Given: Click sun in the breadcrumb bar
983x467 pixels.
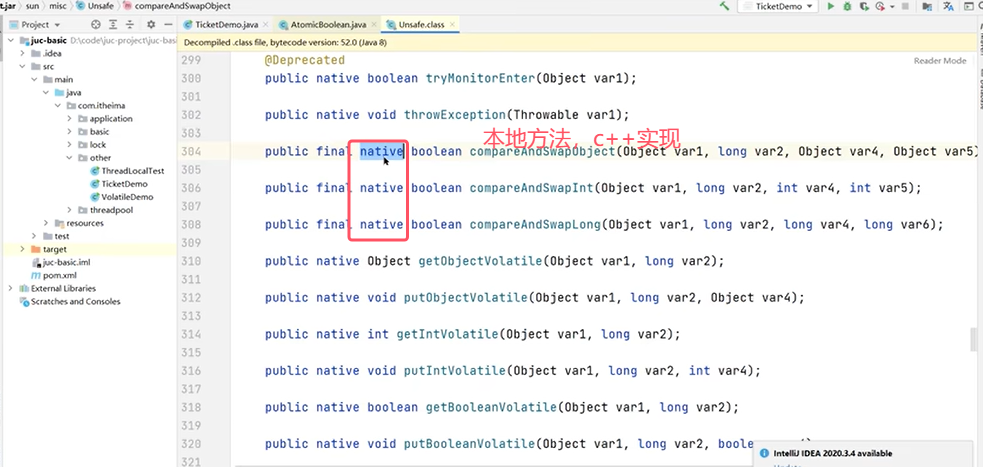Looking at the screenshot, I should coord(33,6).
